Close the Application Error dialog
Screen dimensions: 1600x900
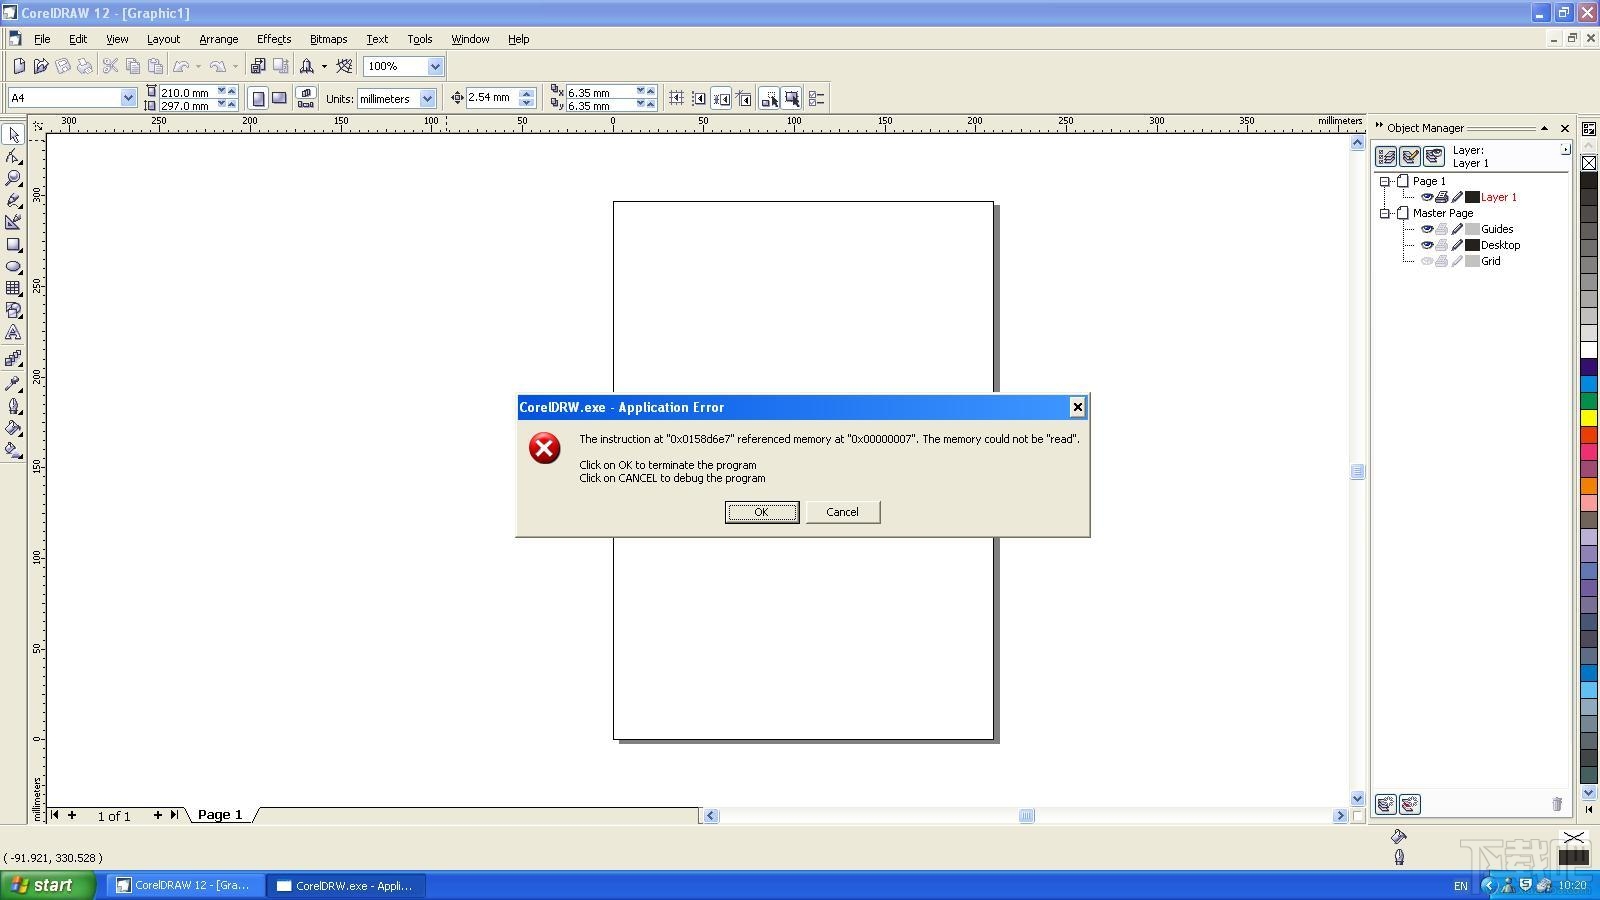(1077, 407)
